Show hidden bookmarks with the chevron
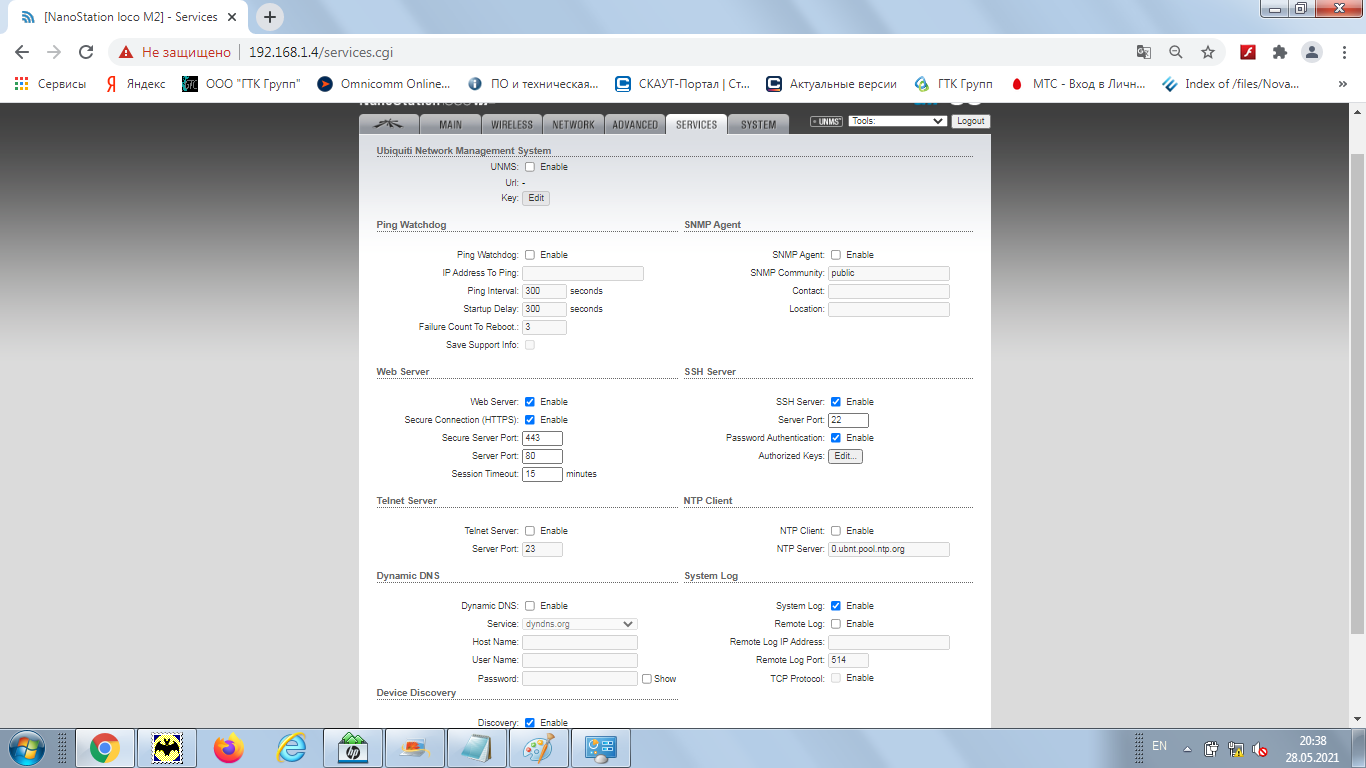This screenshot has height=768, width=1366. [x=1343, y=84]
